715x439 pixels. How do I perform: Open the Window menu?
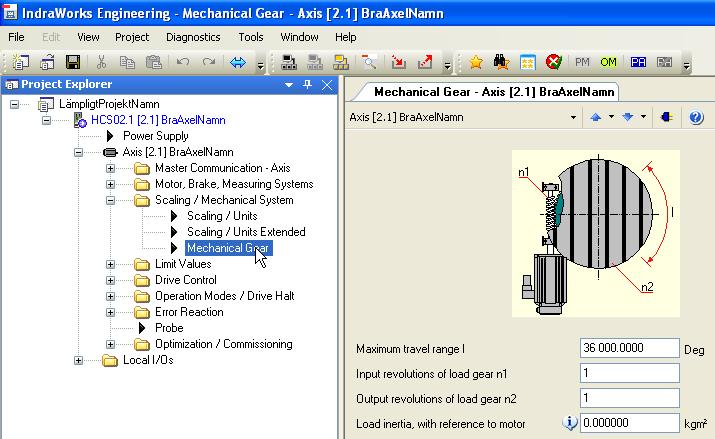(299, 37)
